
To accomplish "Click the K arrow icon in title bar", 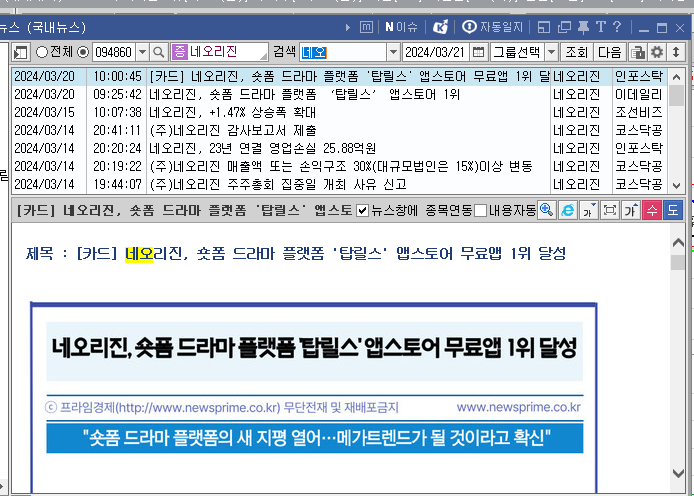I will [x=440, y=27].
